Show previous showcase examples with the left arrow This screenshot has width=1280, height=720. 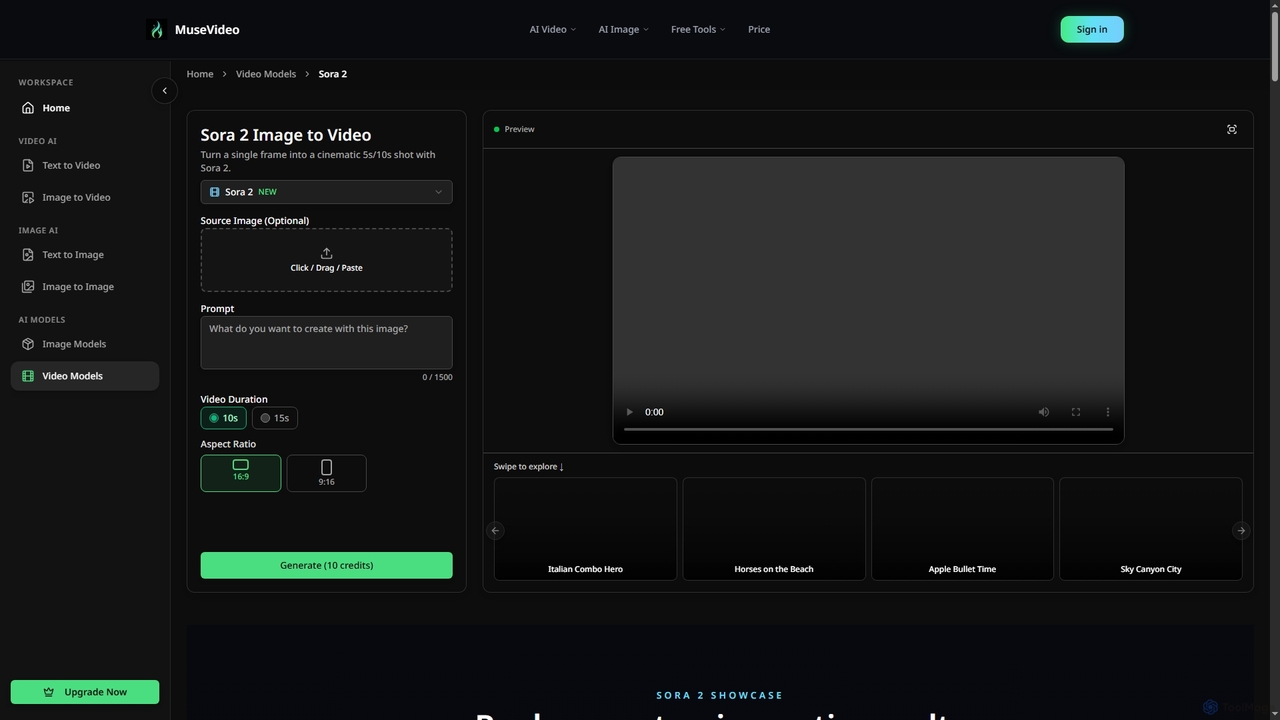coord(495,531)
